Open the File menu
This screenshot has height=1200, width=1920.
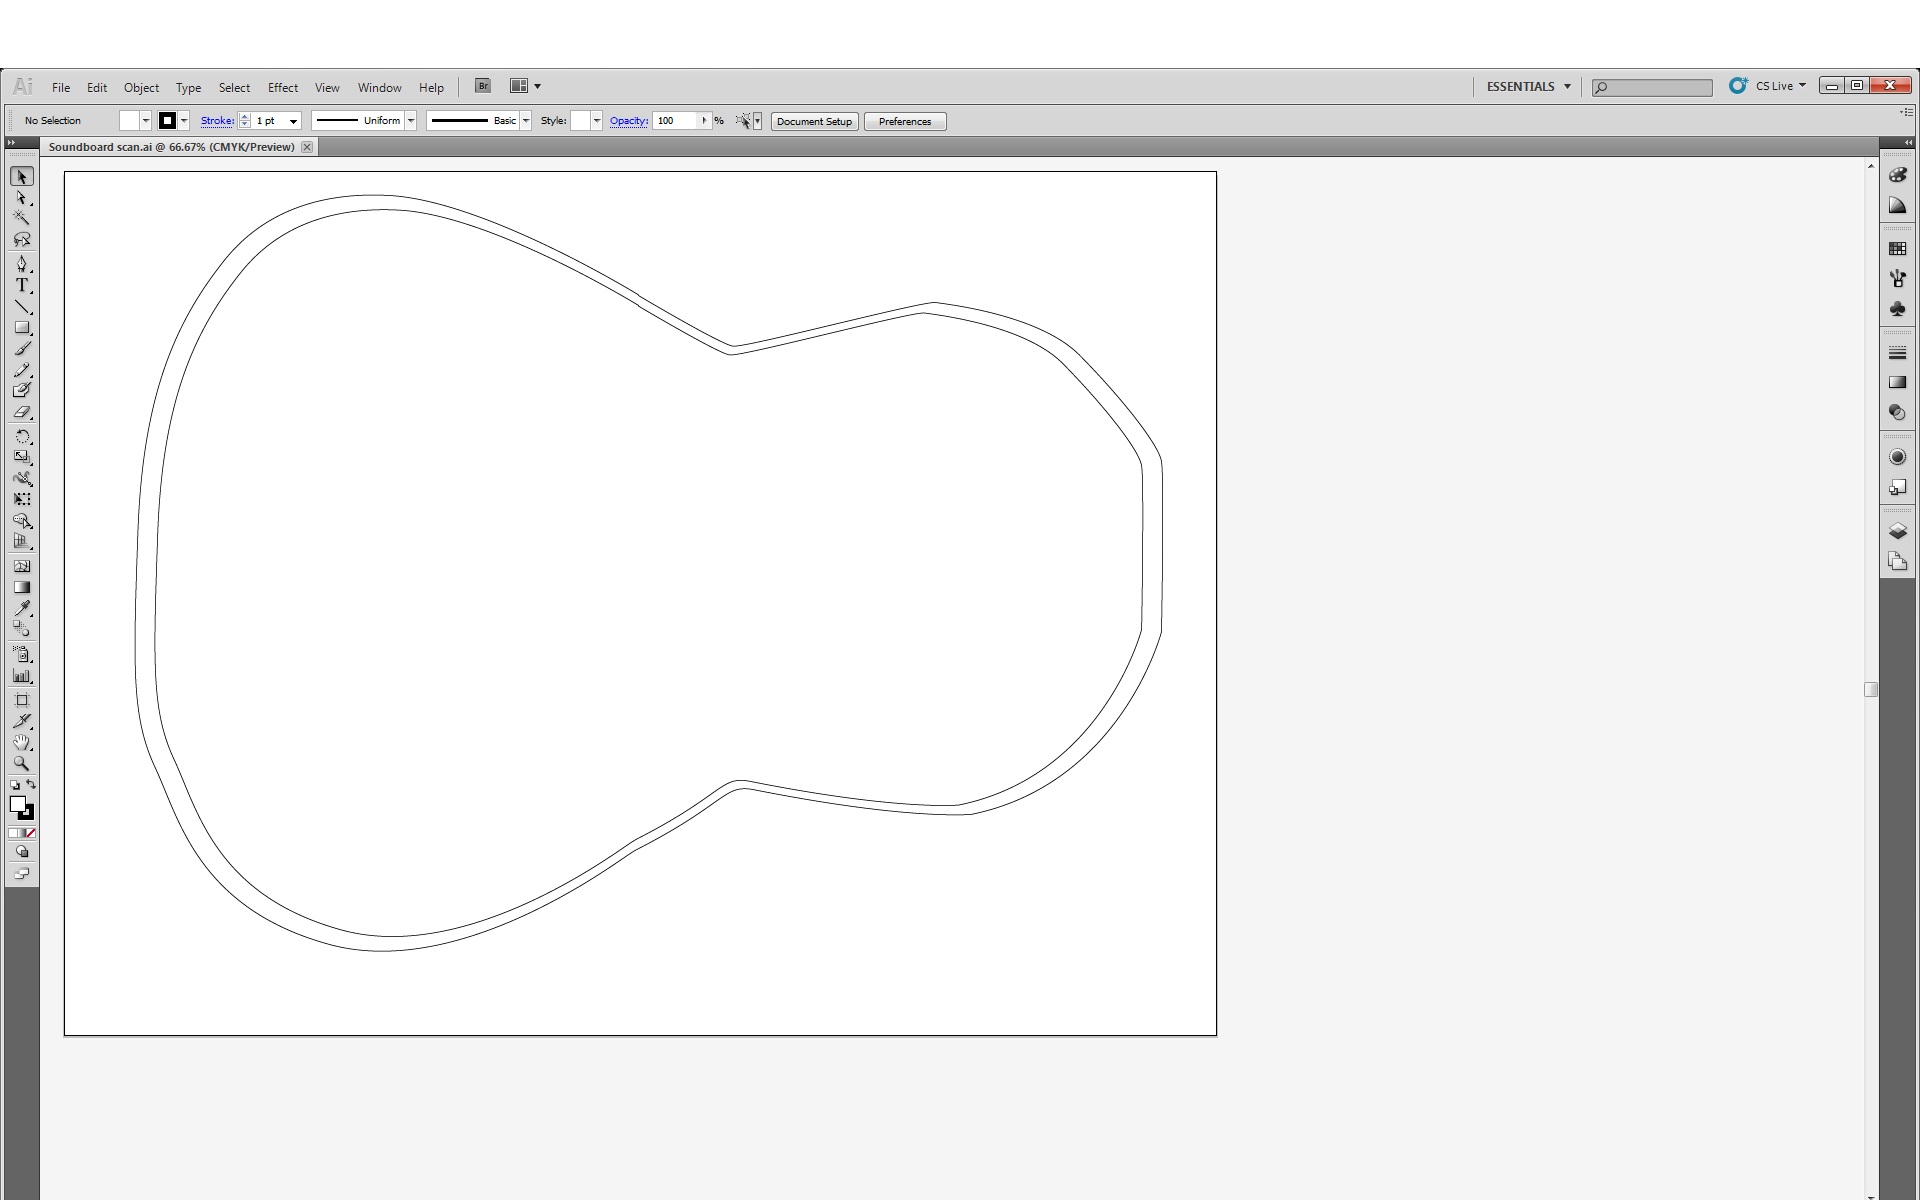tap(61, 87)
